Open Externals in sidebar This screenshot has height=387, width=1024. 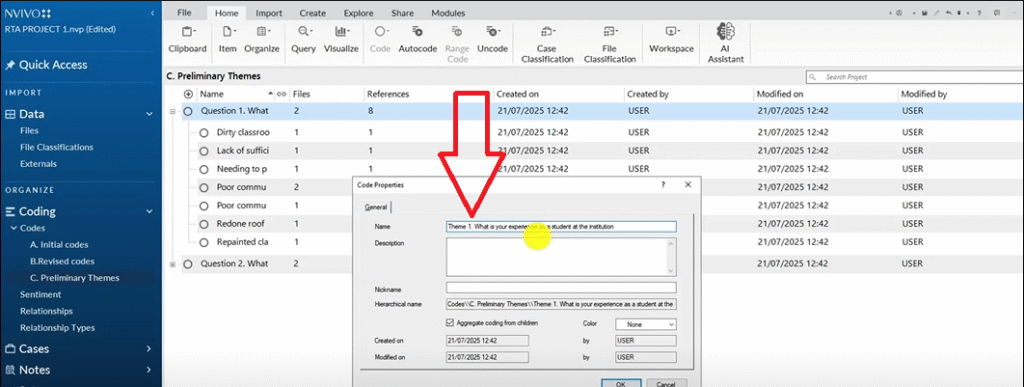[39, 164]
